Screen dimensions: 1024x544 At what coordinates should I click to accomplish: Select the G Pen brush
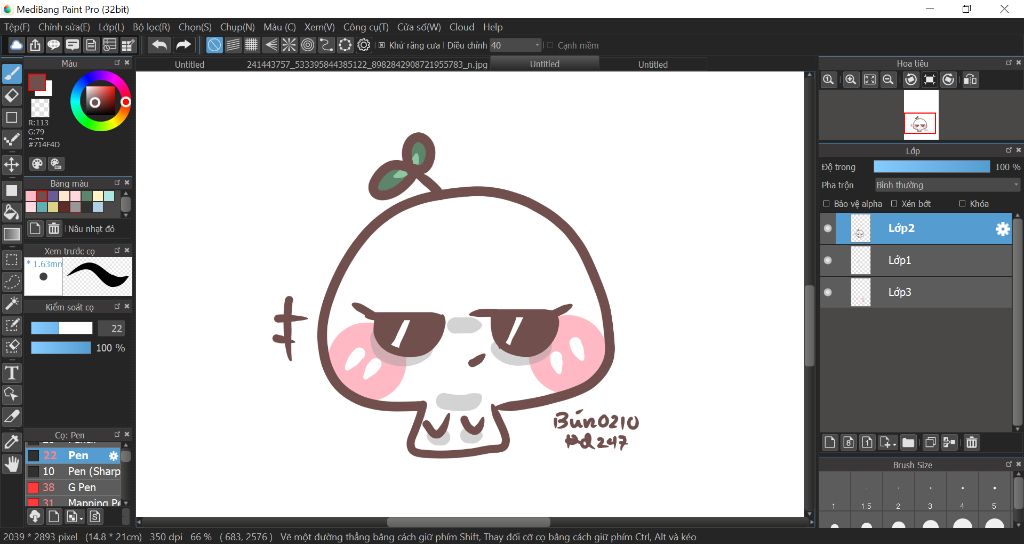[x=74, y=487]
